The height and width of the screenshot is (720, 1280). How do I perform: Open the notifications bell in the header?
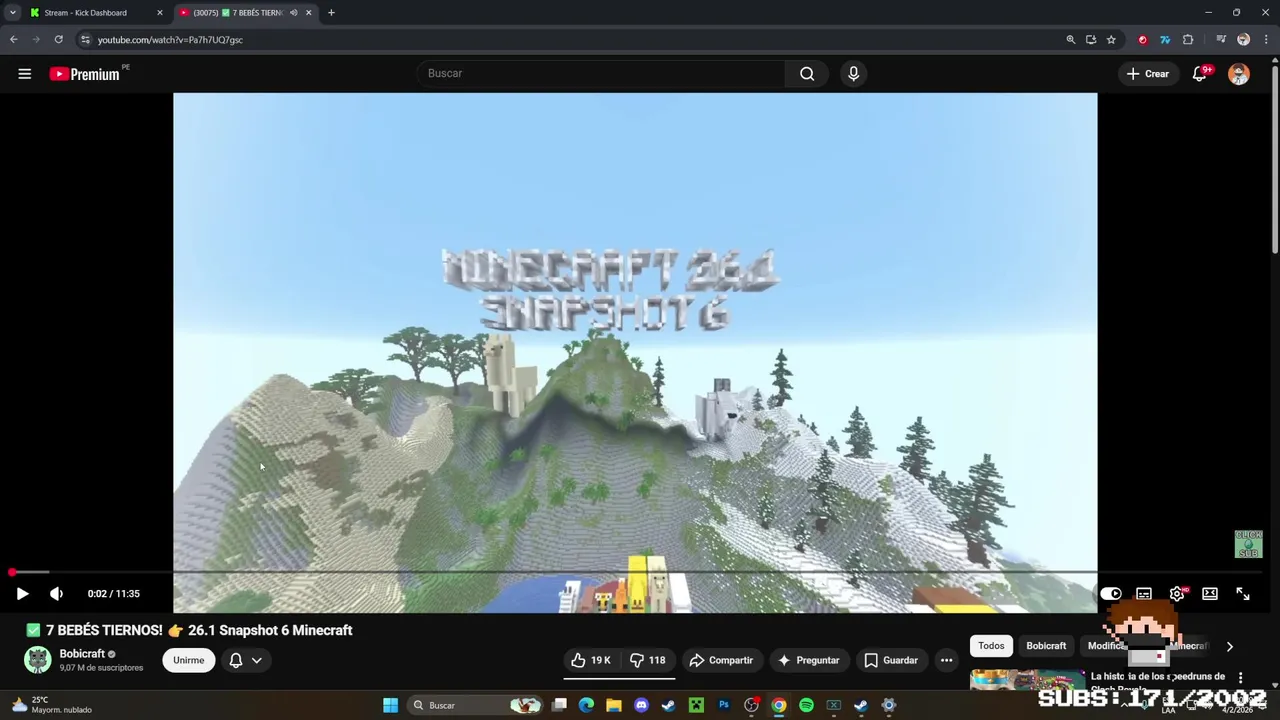tap(1200, 74)
